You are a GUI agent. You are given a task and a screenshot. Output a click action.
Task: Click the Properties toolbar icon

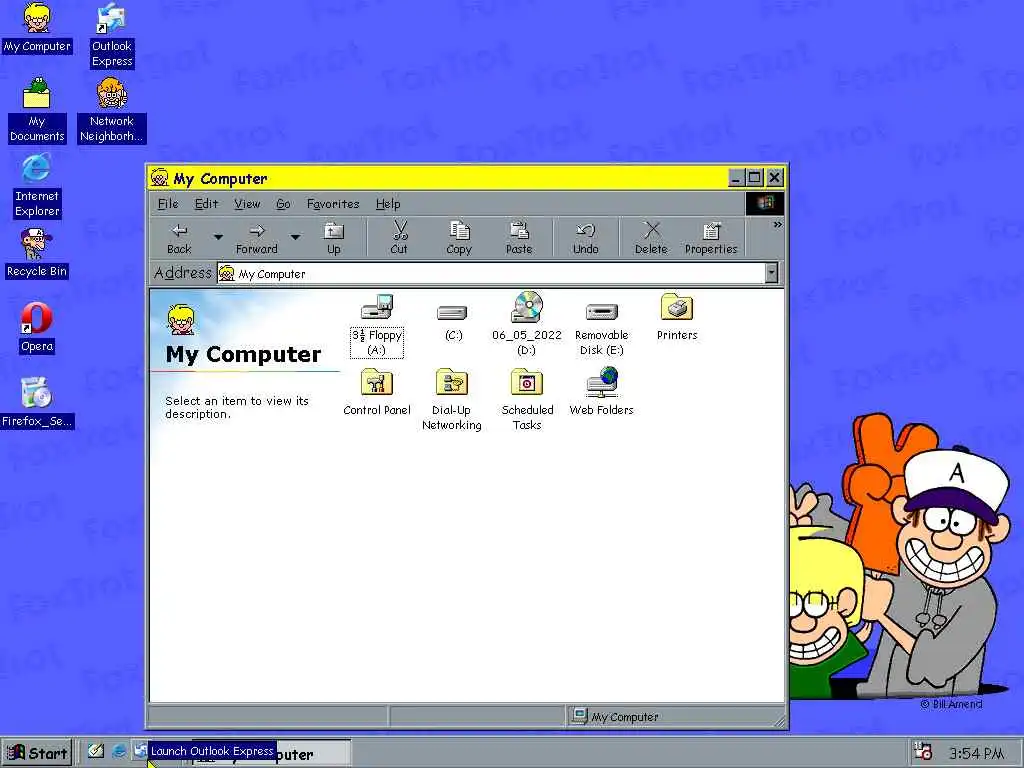[x=711, y=238]
